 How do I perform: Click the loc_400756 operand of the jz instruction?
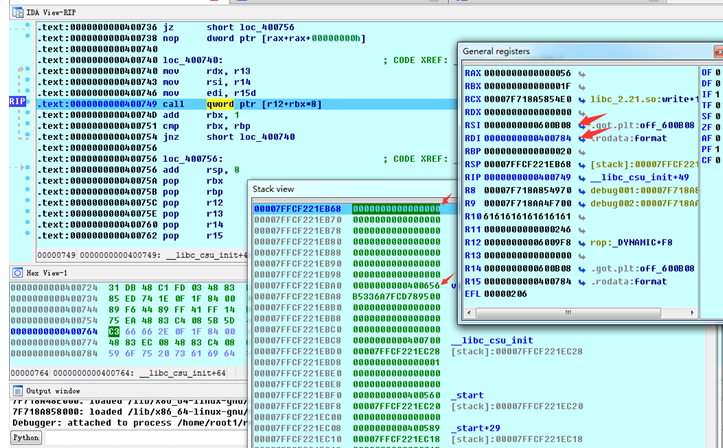pyautogui.click(x=267, y=27)
